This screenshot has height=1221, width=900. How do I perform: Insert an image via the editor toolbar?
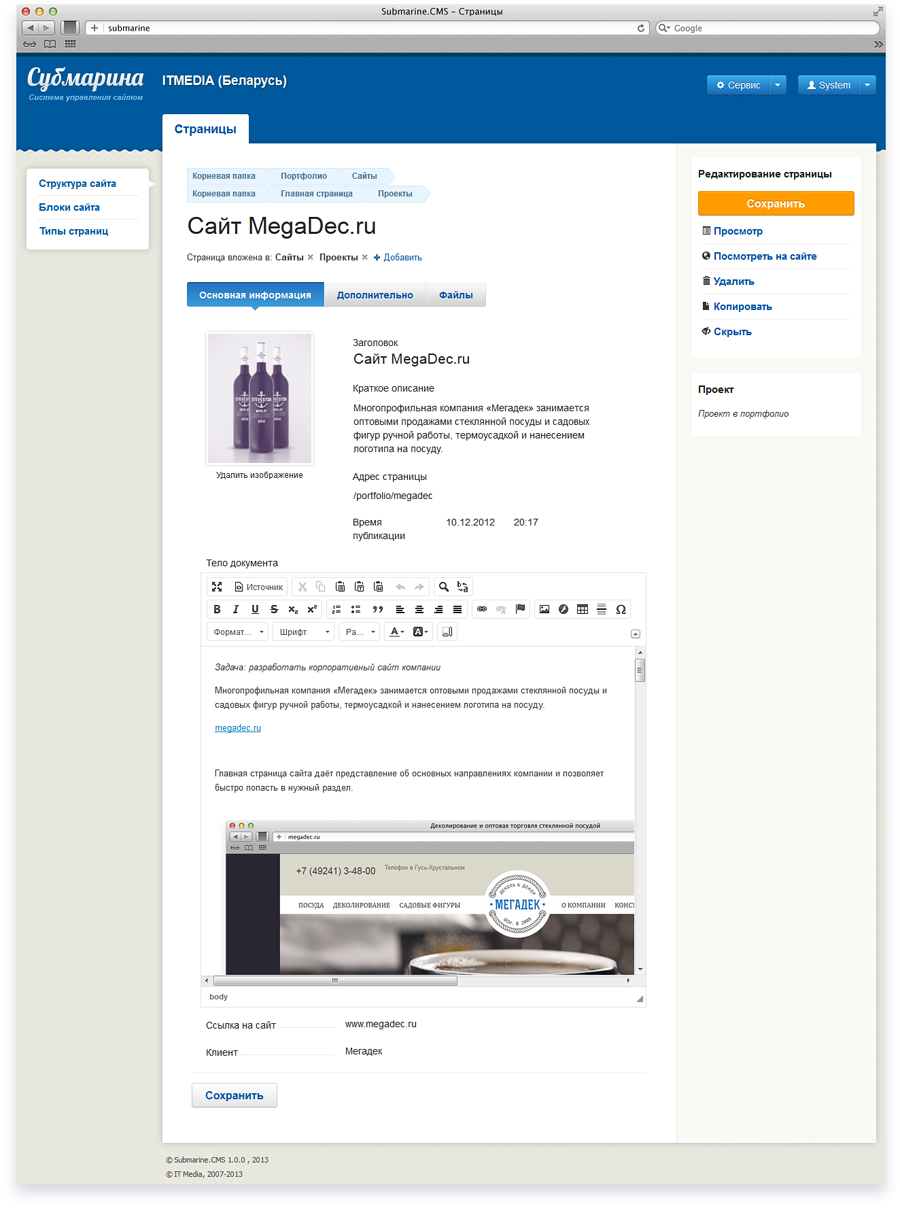[544, 609]
